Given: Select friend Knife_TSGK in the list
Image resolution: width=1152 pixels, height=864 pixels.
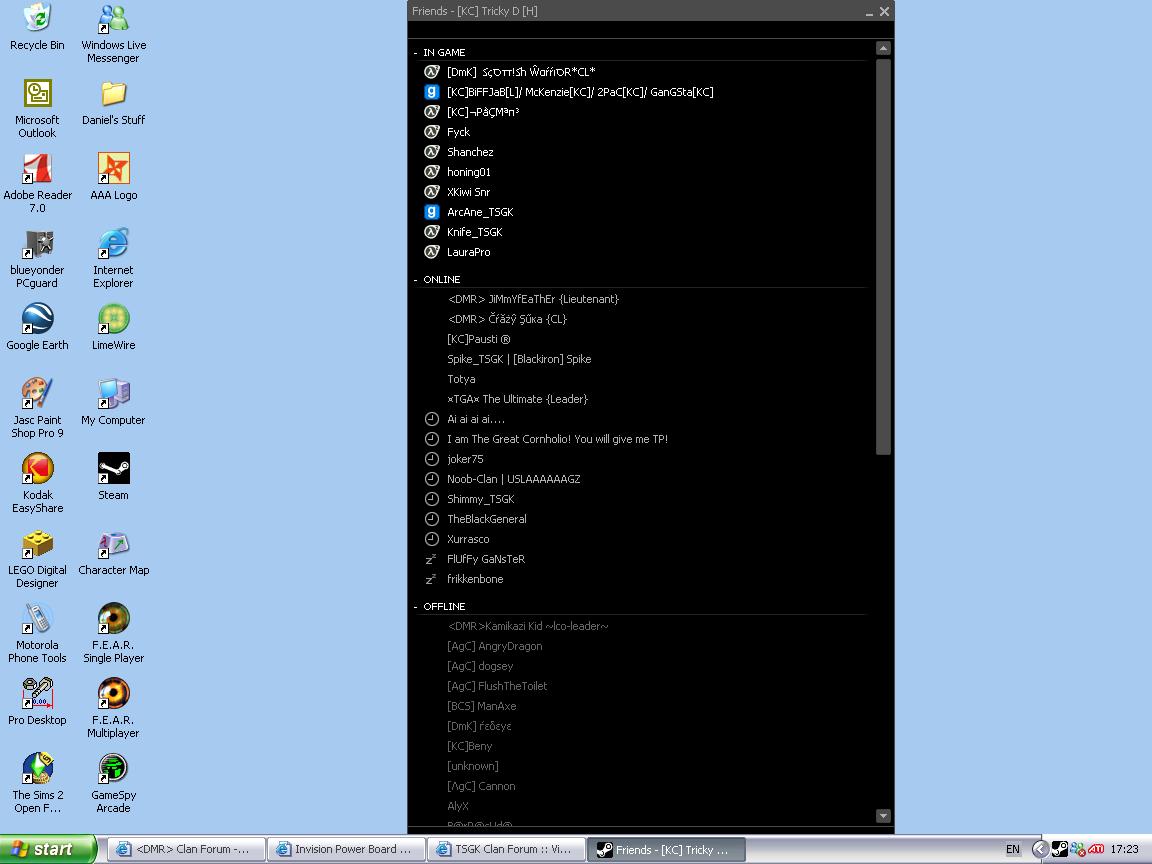Looking at the screenshot, I should [x=474, y=232].
